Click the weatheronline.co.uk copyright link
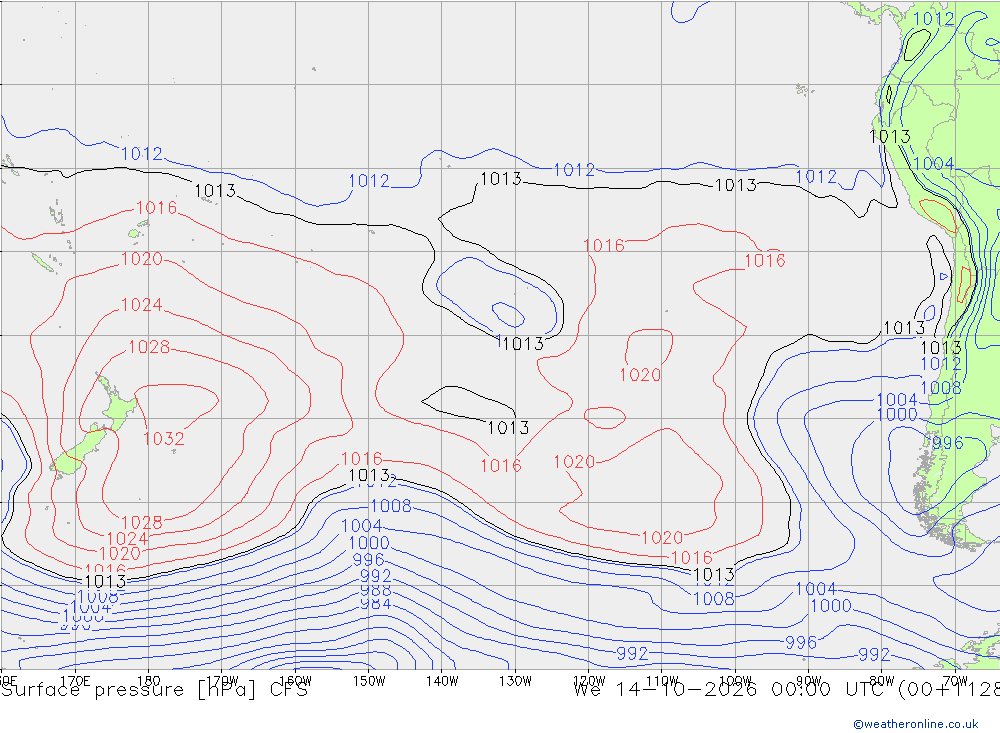This screenshot has width=1000, height=733. (916, 724)
